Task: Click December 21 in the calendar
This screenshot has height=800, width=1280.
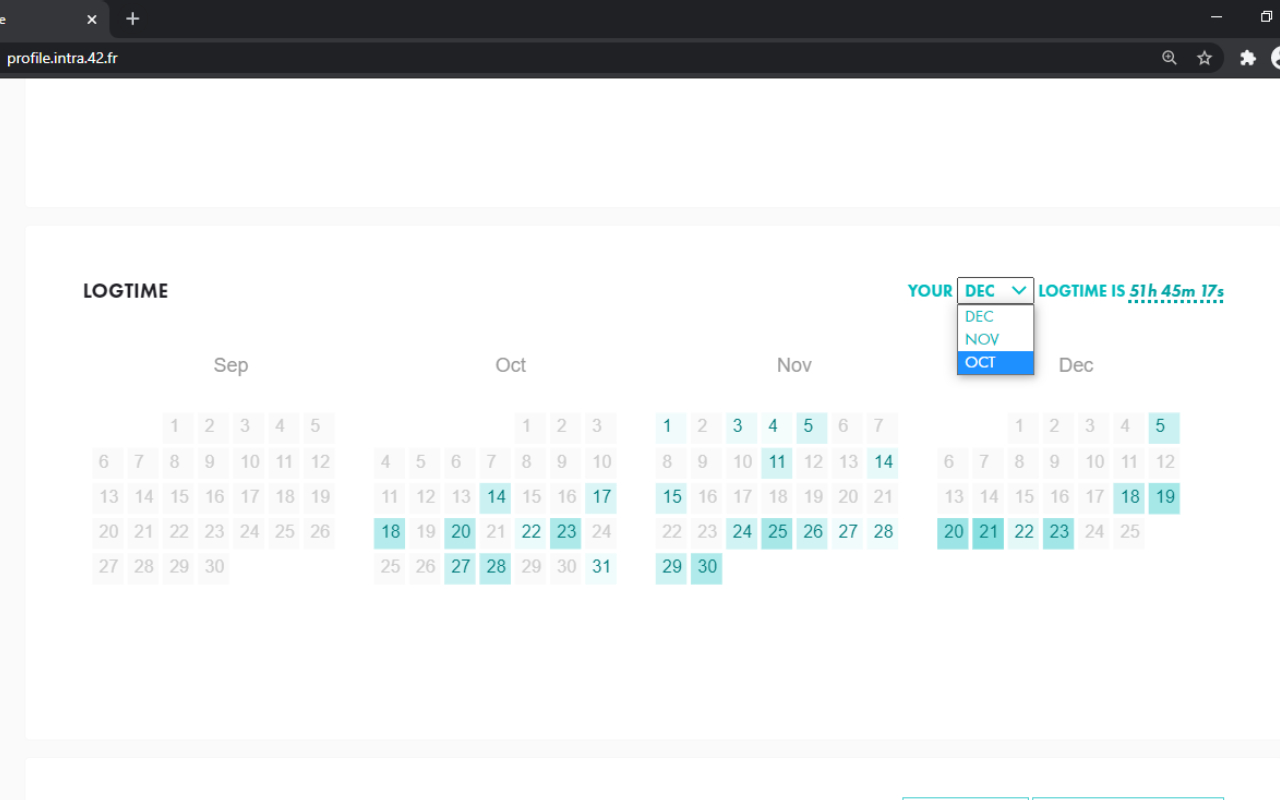Action: pos(989,532)
